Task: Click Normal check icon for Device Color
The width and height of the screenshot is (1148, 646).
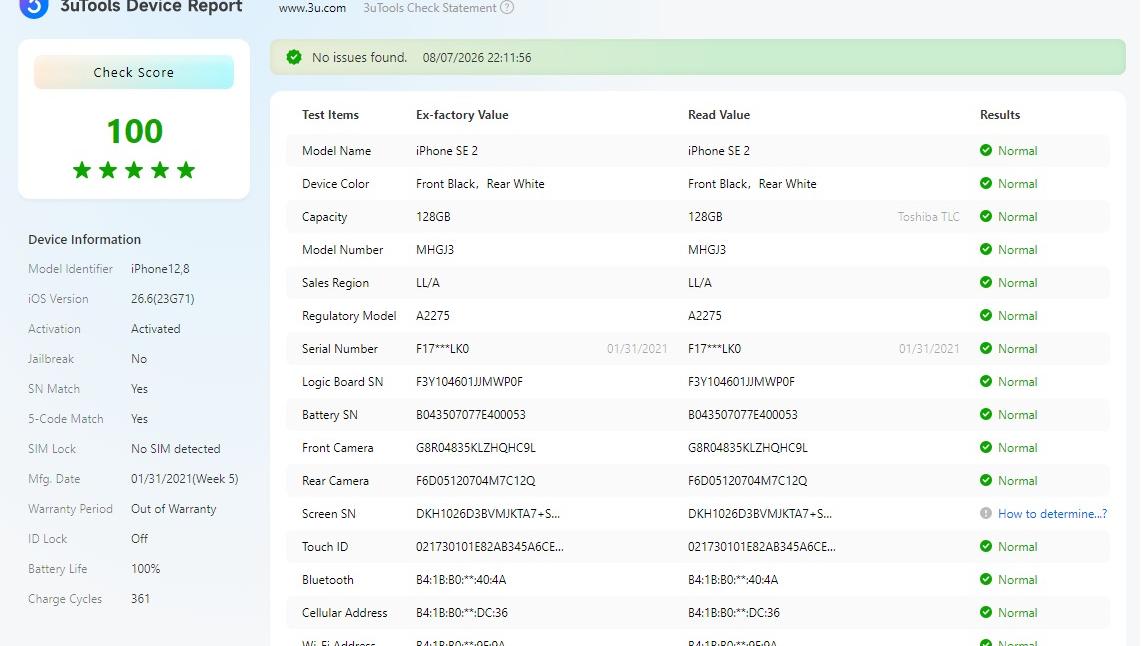Action: tap(985, 183)
